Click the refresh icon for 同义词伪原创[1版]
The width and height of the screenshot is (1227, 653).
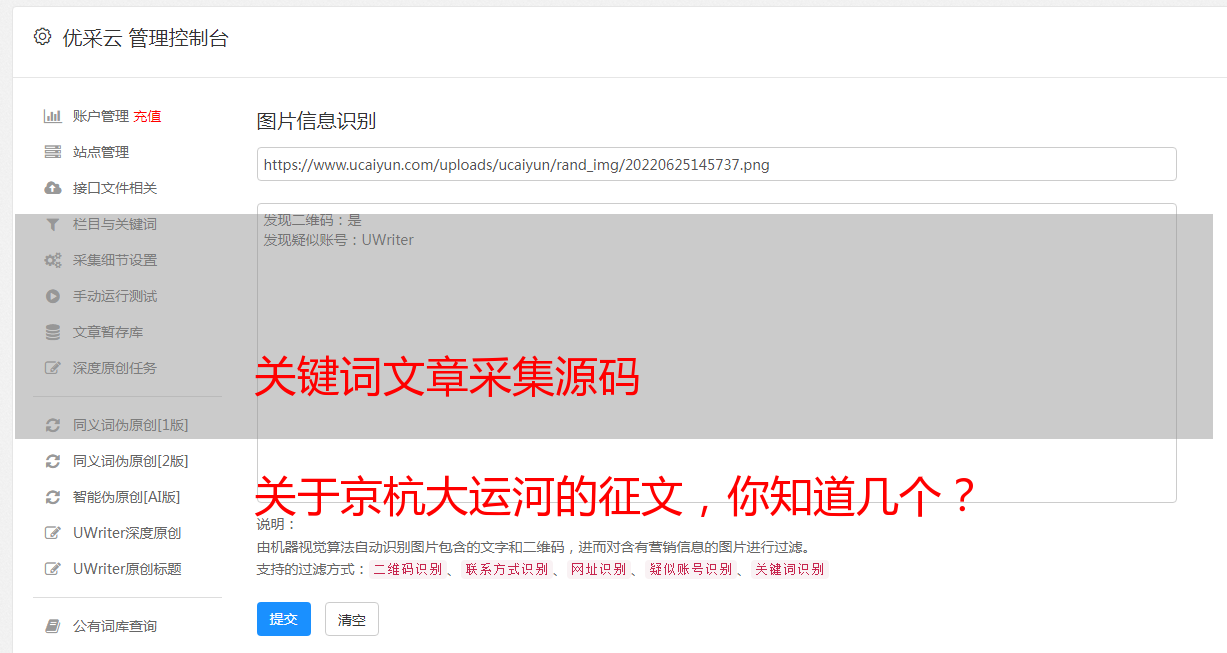pyautogui.click(x=53, y=425)
